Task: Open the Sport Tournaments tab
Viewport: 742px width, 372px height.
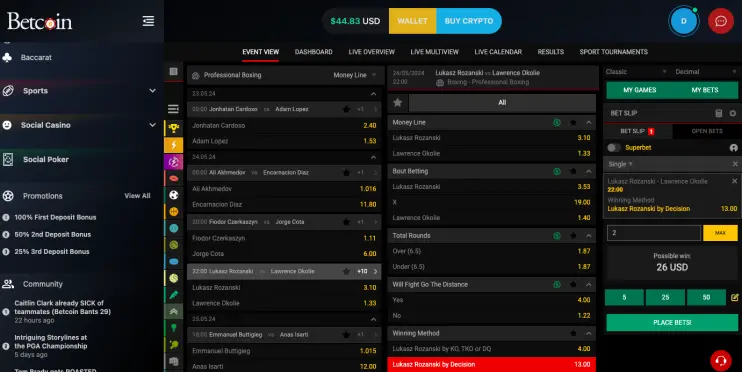Action: [613, 52]
